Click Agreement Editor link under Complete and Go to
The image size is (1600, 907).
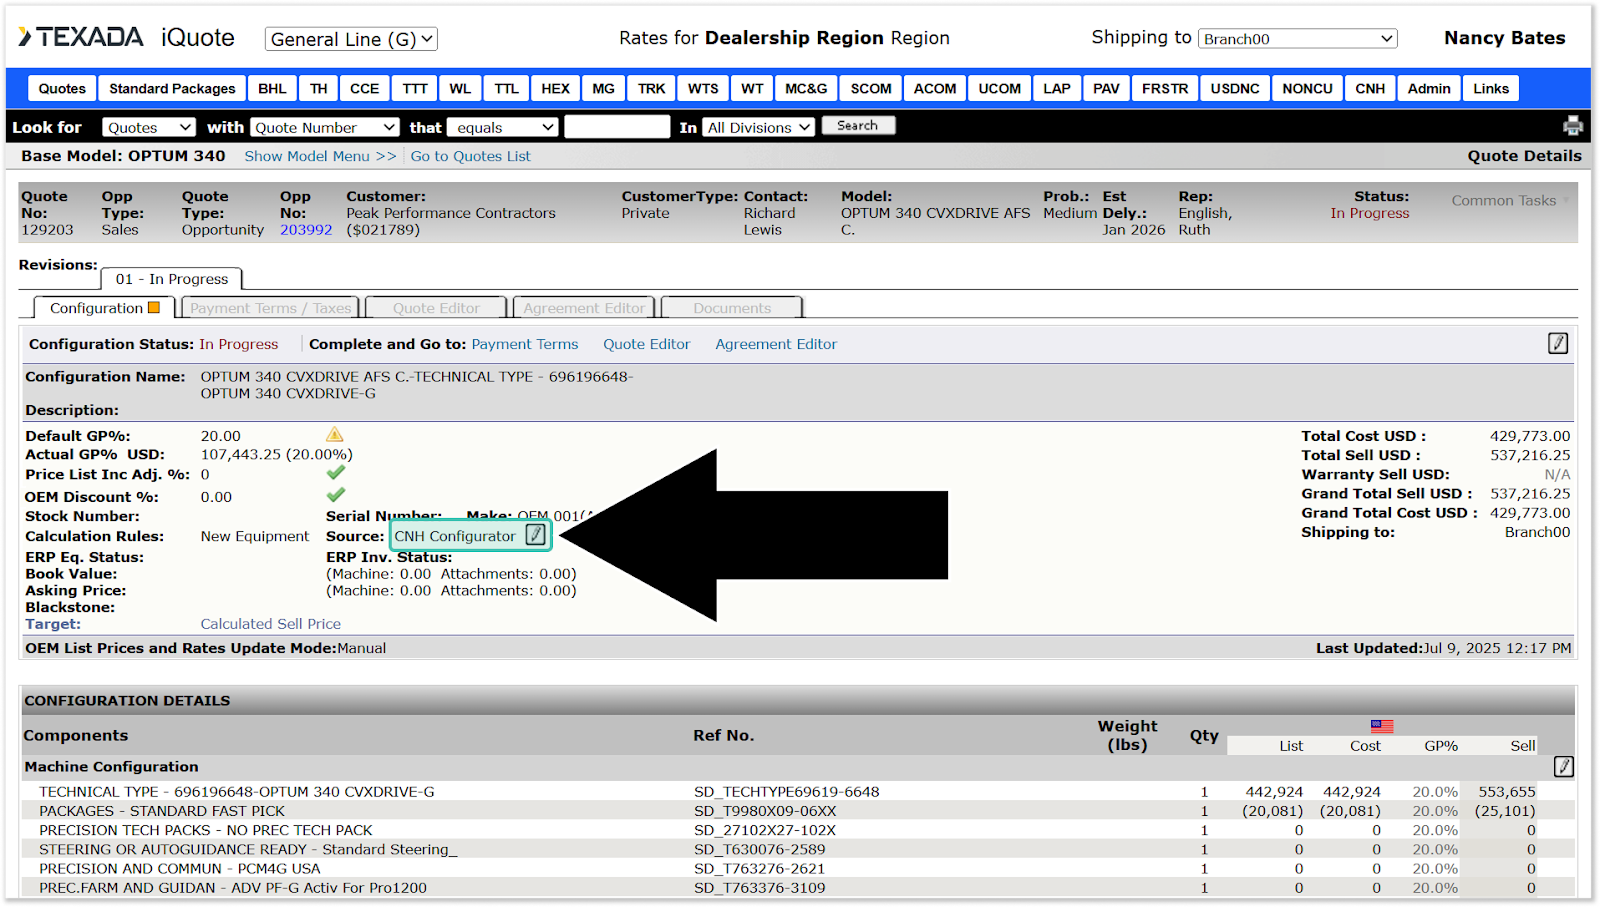776,344
